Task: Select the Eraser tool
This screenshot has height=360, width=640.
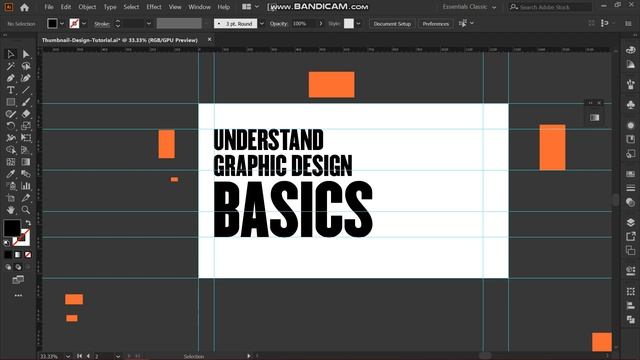Action: coord(26,114)
